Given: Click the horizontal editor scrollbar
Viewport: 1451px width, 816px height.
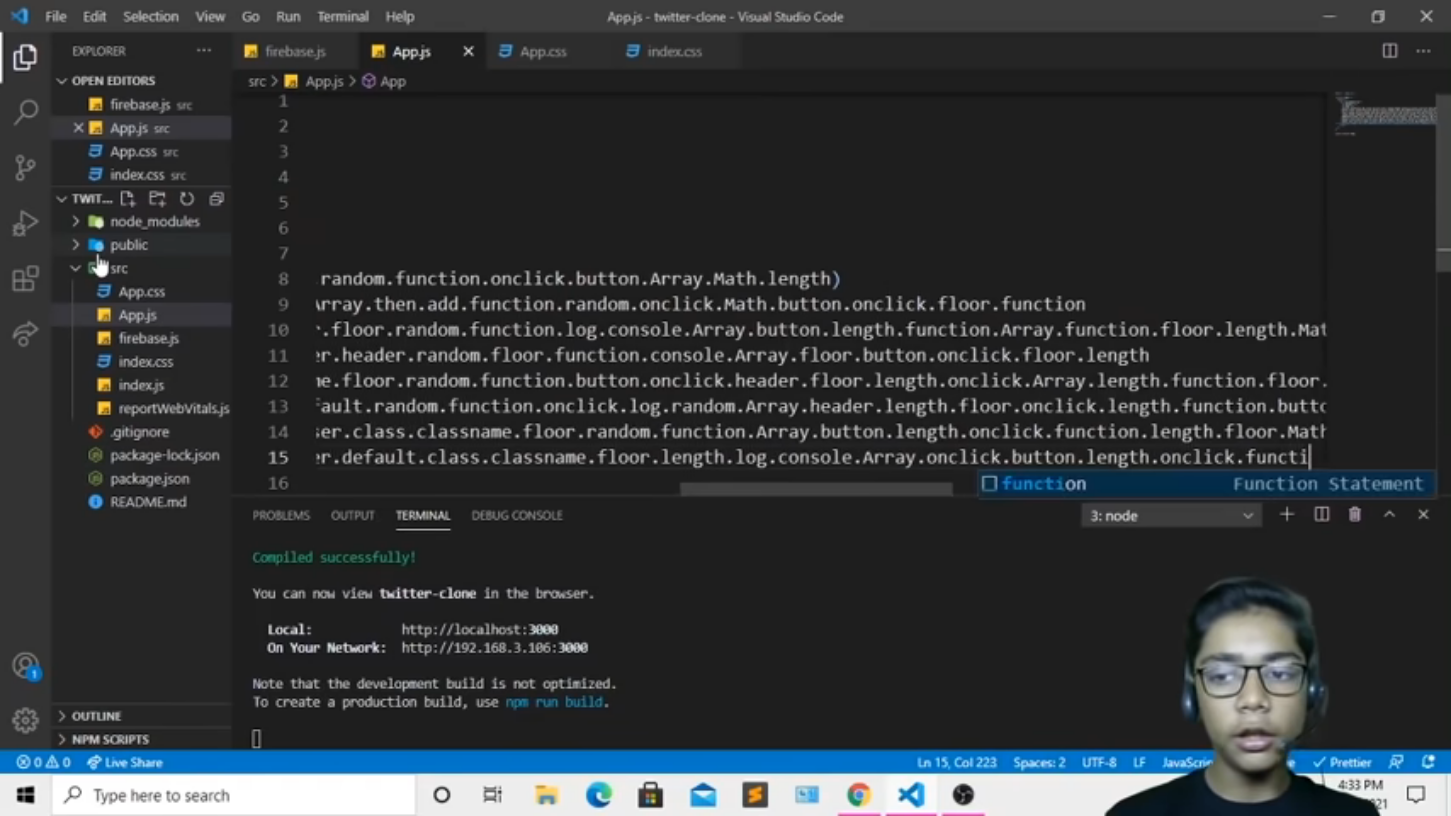Looking at the screenshot, I should (x=816, y=490).
